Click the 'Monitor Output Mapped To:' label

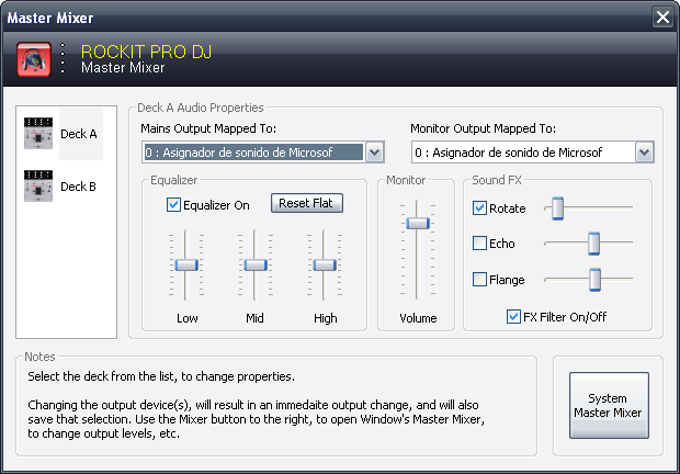483,128
